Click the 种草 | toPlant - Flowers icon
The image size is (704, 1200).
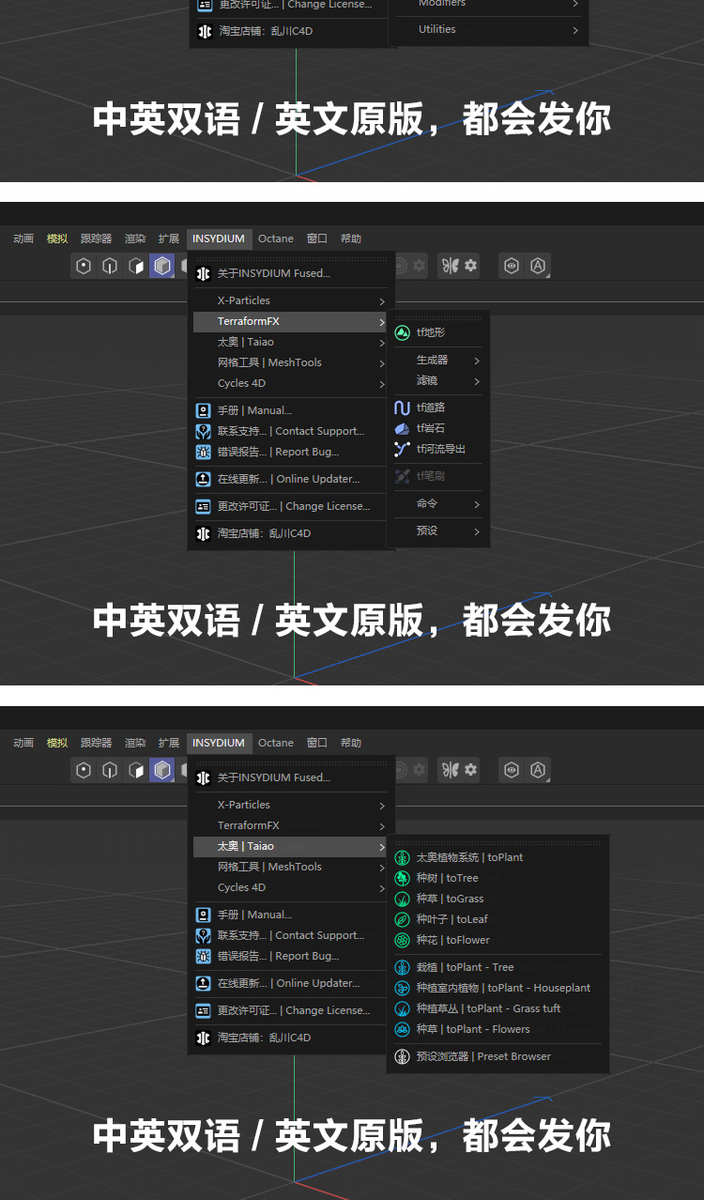click(402, 1029)
